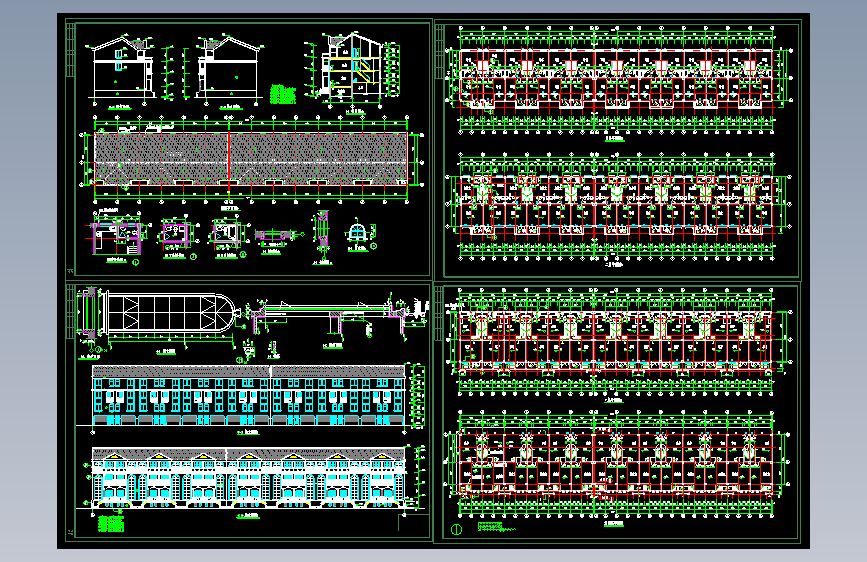Click green notes block below the front elevation
This screenshot has width=867, height=562.
click(x=111, y=524)
